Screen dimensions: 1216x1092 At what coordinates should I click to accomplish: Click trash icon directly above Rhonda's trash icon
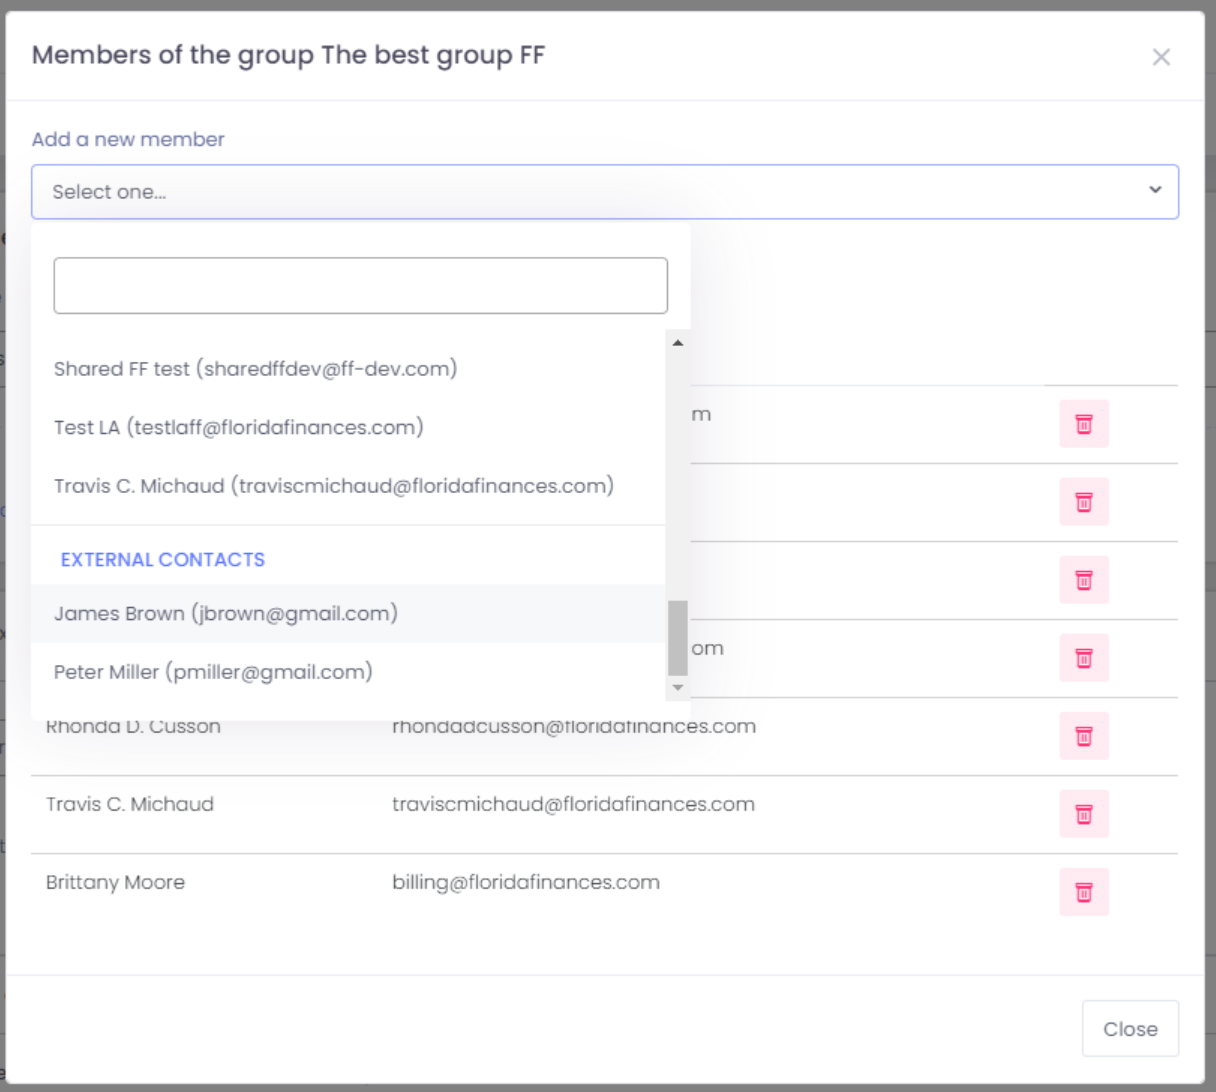pos(1083,658)
